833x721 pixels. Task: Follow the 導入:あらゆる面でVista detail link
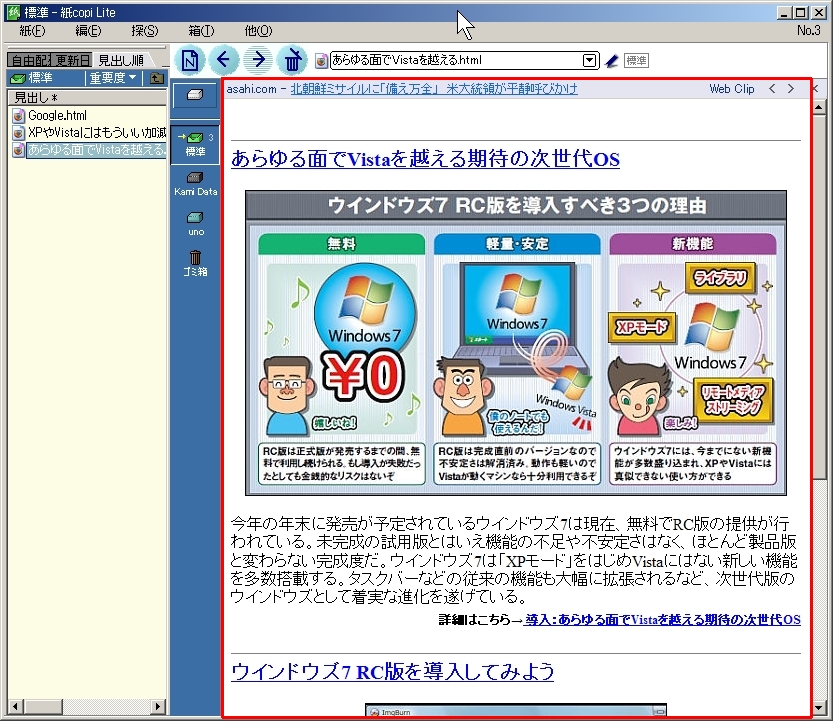662,620
